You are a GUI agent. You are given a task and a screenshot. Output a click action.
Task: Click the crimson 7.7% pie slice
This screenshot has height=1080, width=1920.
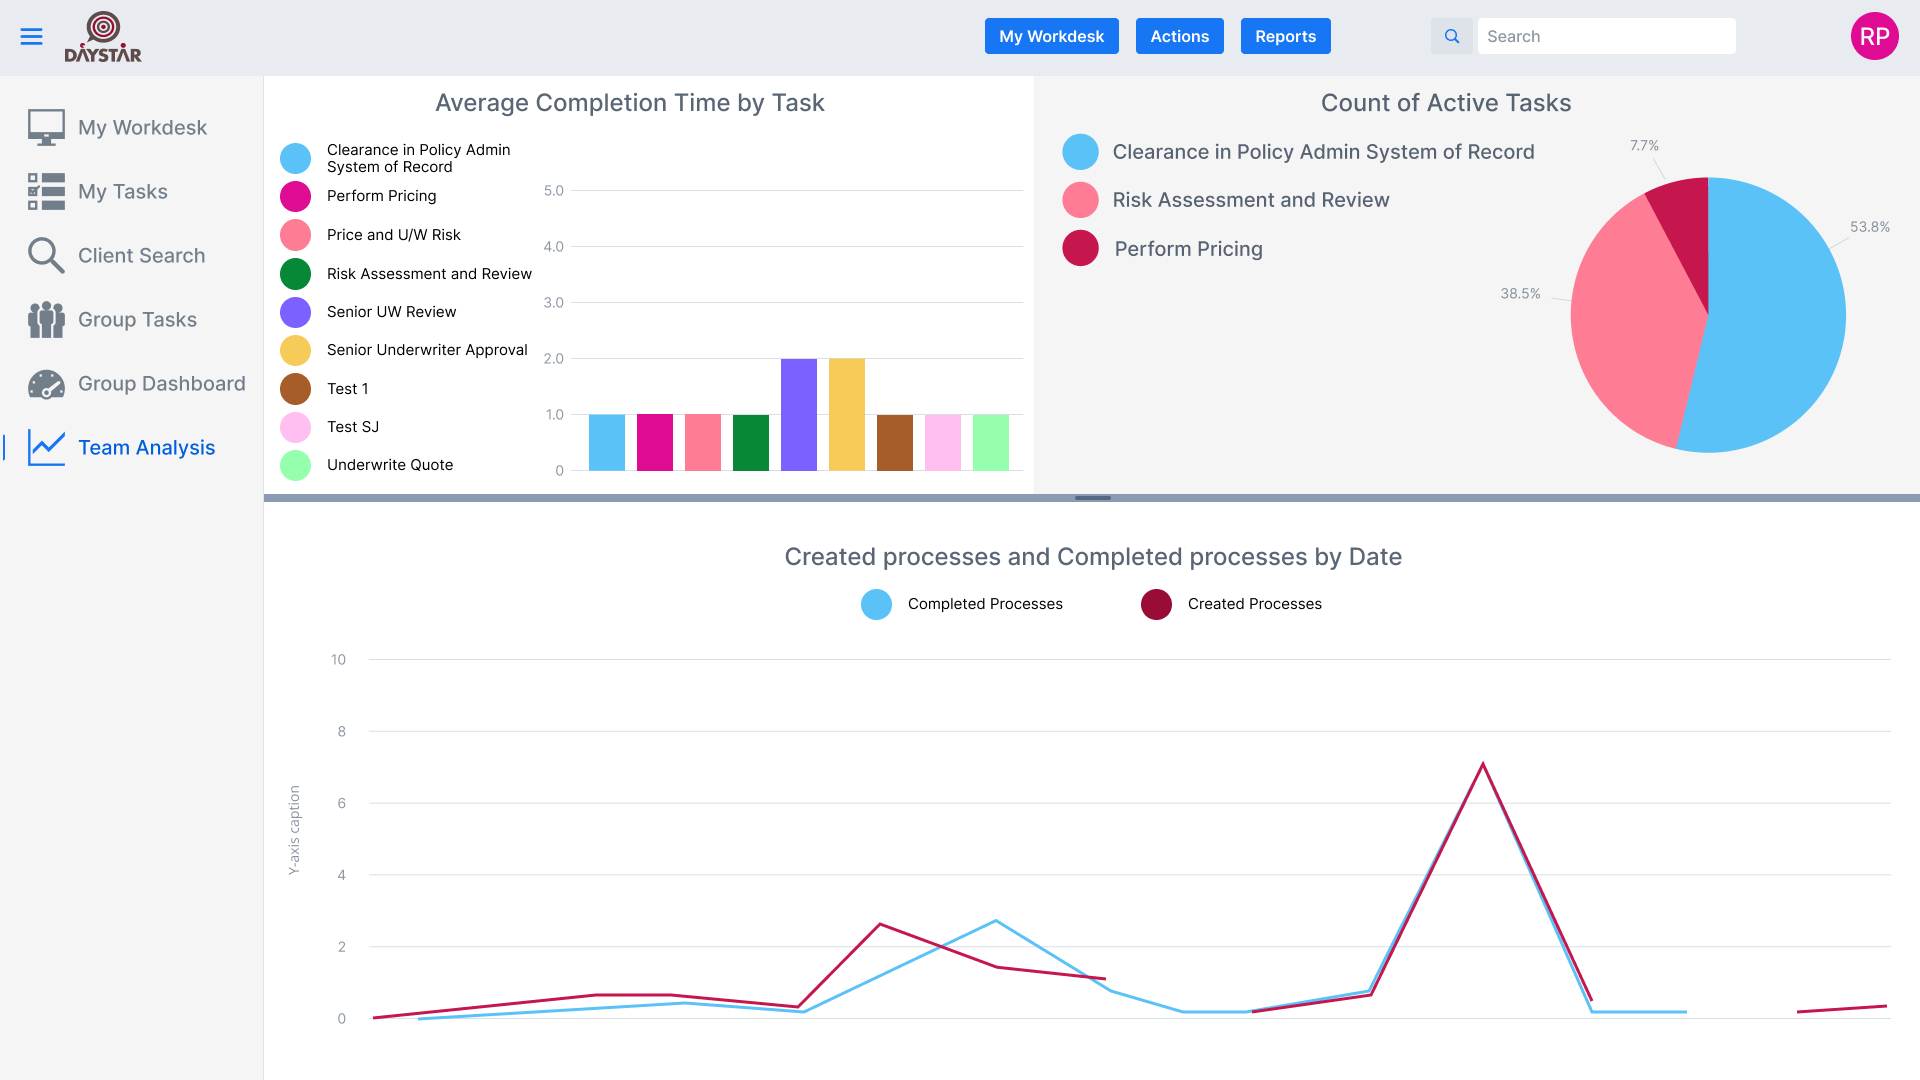1688,230
